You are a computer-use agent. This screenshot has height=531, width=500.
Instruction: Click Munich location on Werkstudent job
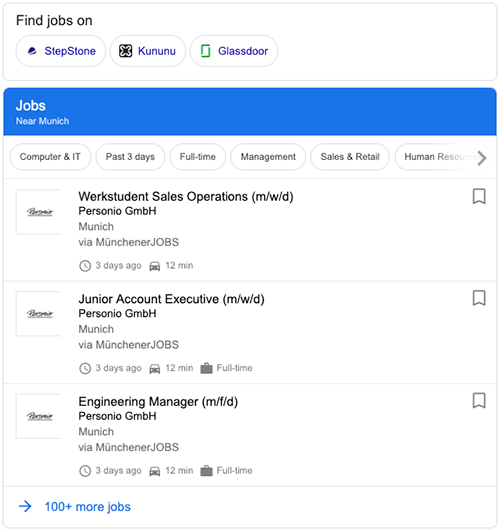tap(96, 227)
